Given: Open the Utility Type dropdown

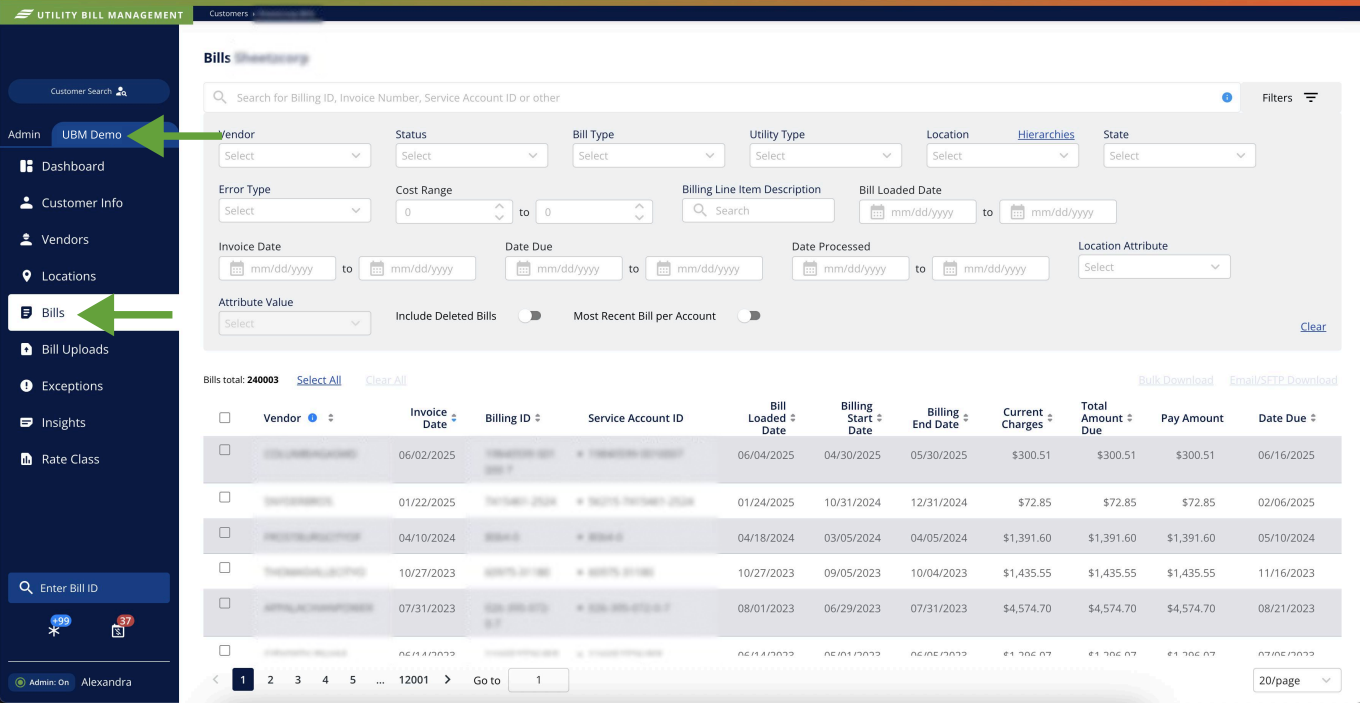Looking at the screenshot, I should click(x=825, y=156).
